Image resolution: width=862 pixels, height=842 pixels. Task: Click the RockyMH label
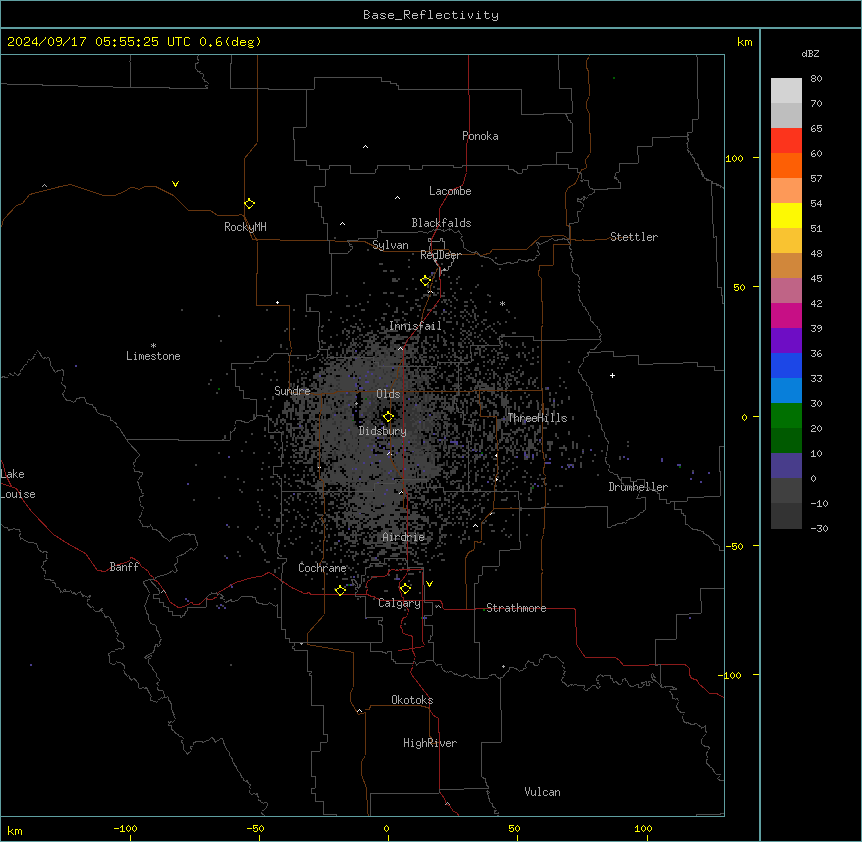pyautogui.click(x=245, y=226)
